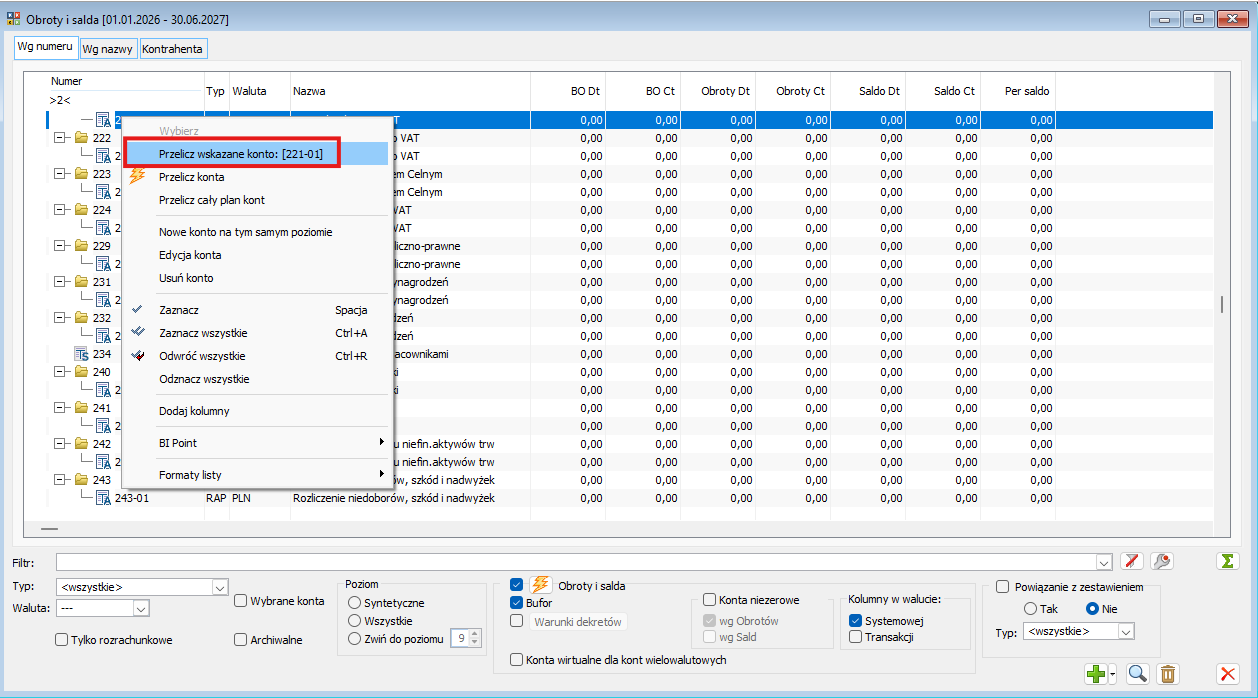The width and height of the screenshot is (1258, 698).
Task: Switch to the Kontrahenta tab
Action: point(173,49)
